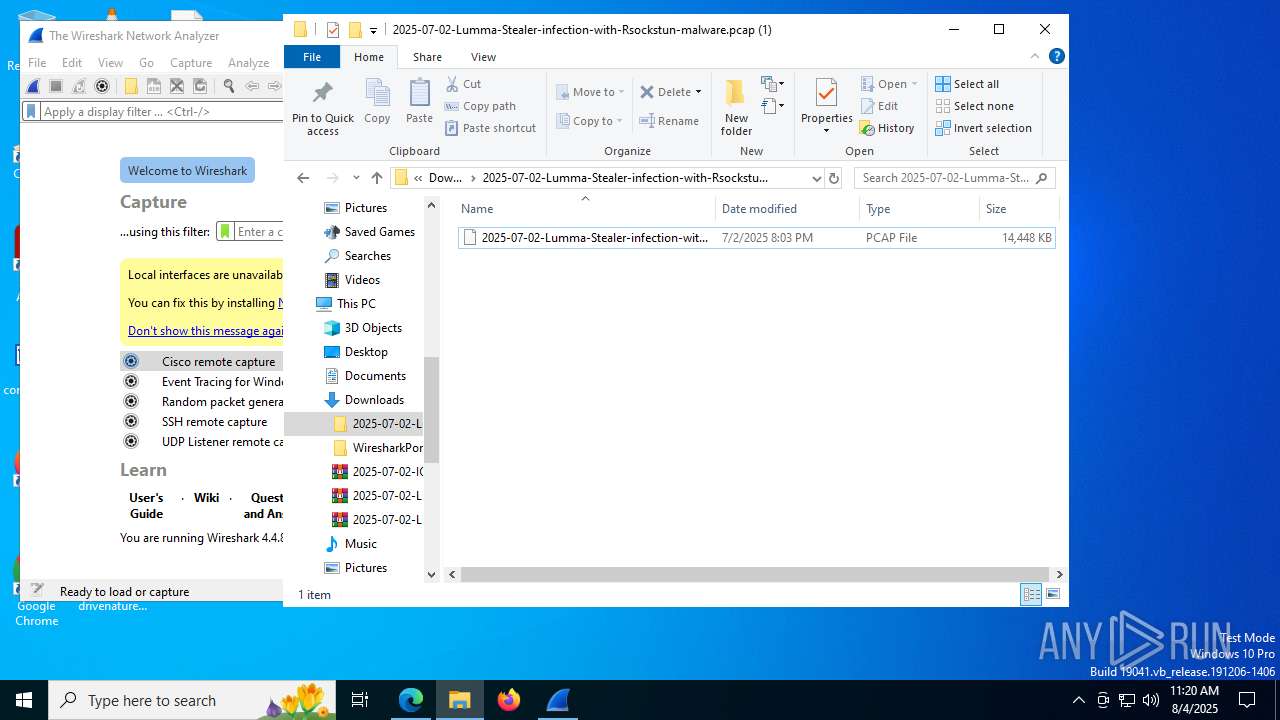Click the Wireshark restart capture icon
The height and width of the screenshot is (720, 1280).
point(79,86)
